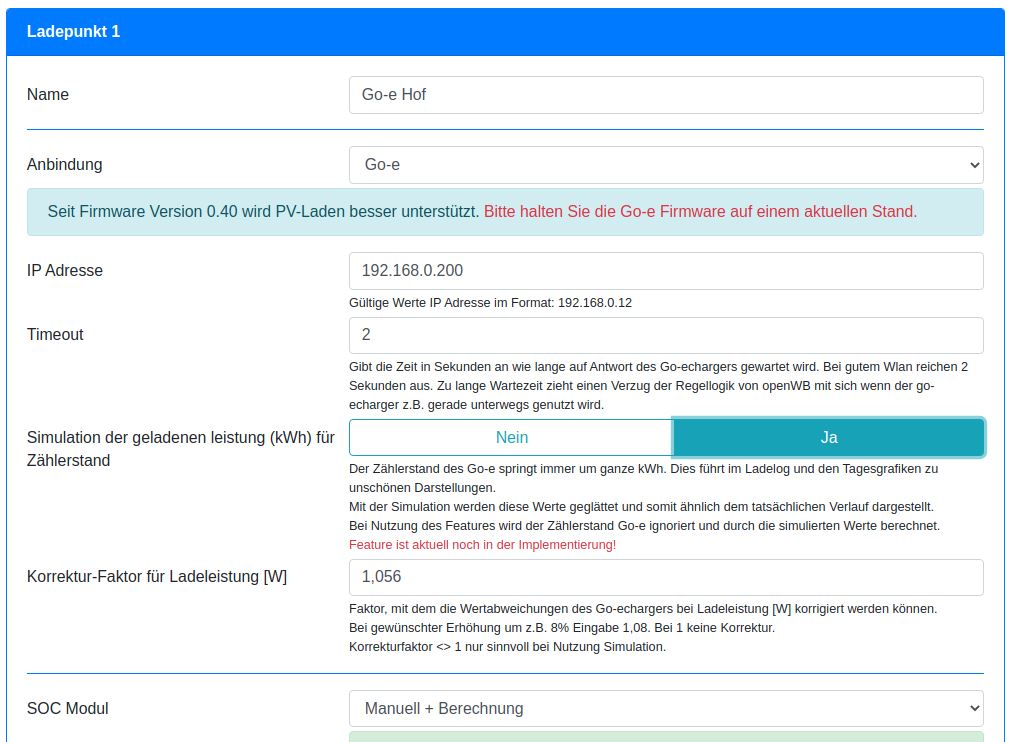Open the Anbindung dropdown showing Go-e
The width and height of the screenshot is (1011, 742).
[x=666, y=165]
